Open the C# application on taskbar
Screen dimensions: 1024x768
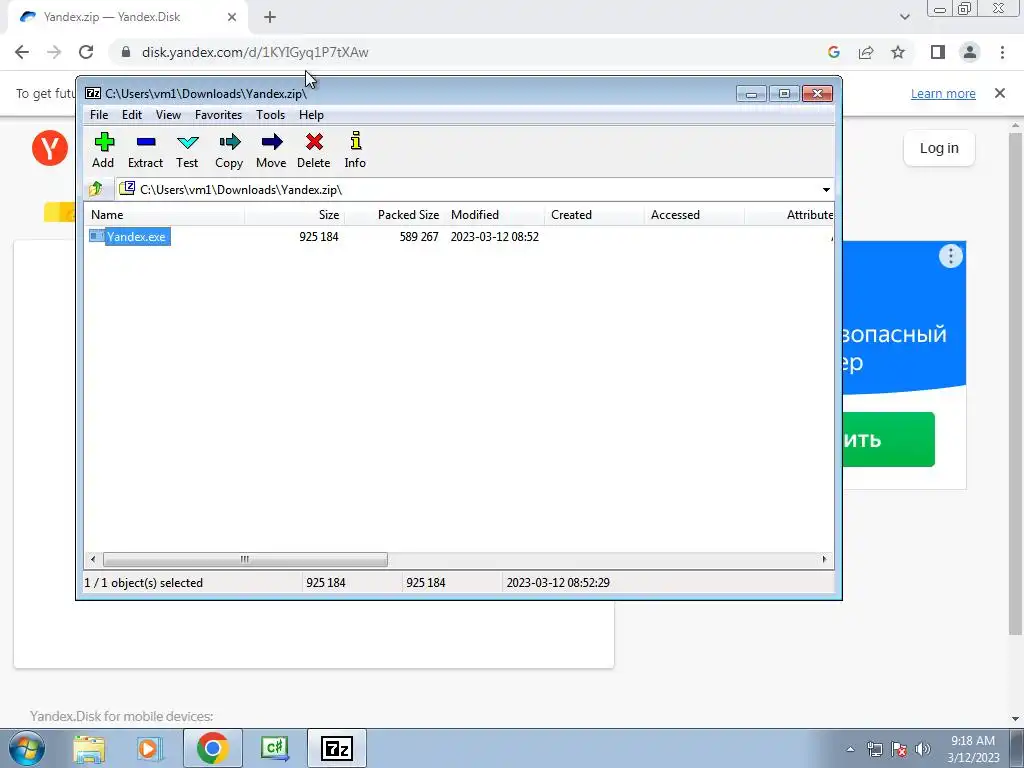[x=274, y=748]
